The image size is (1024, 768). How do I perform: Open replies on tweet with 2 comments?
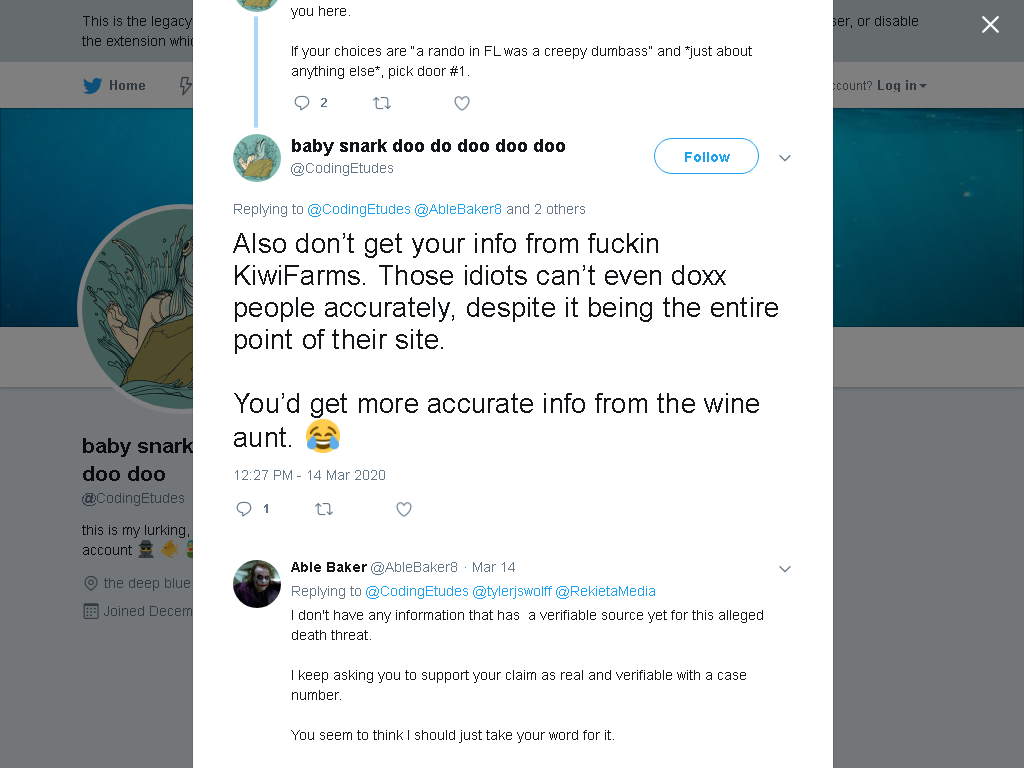coord(310,103)
